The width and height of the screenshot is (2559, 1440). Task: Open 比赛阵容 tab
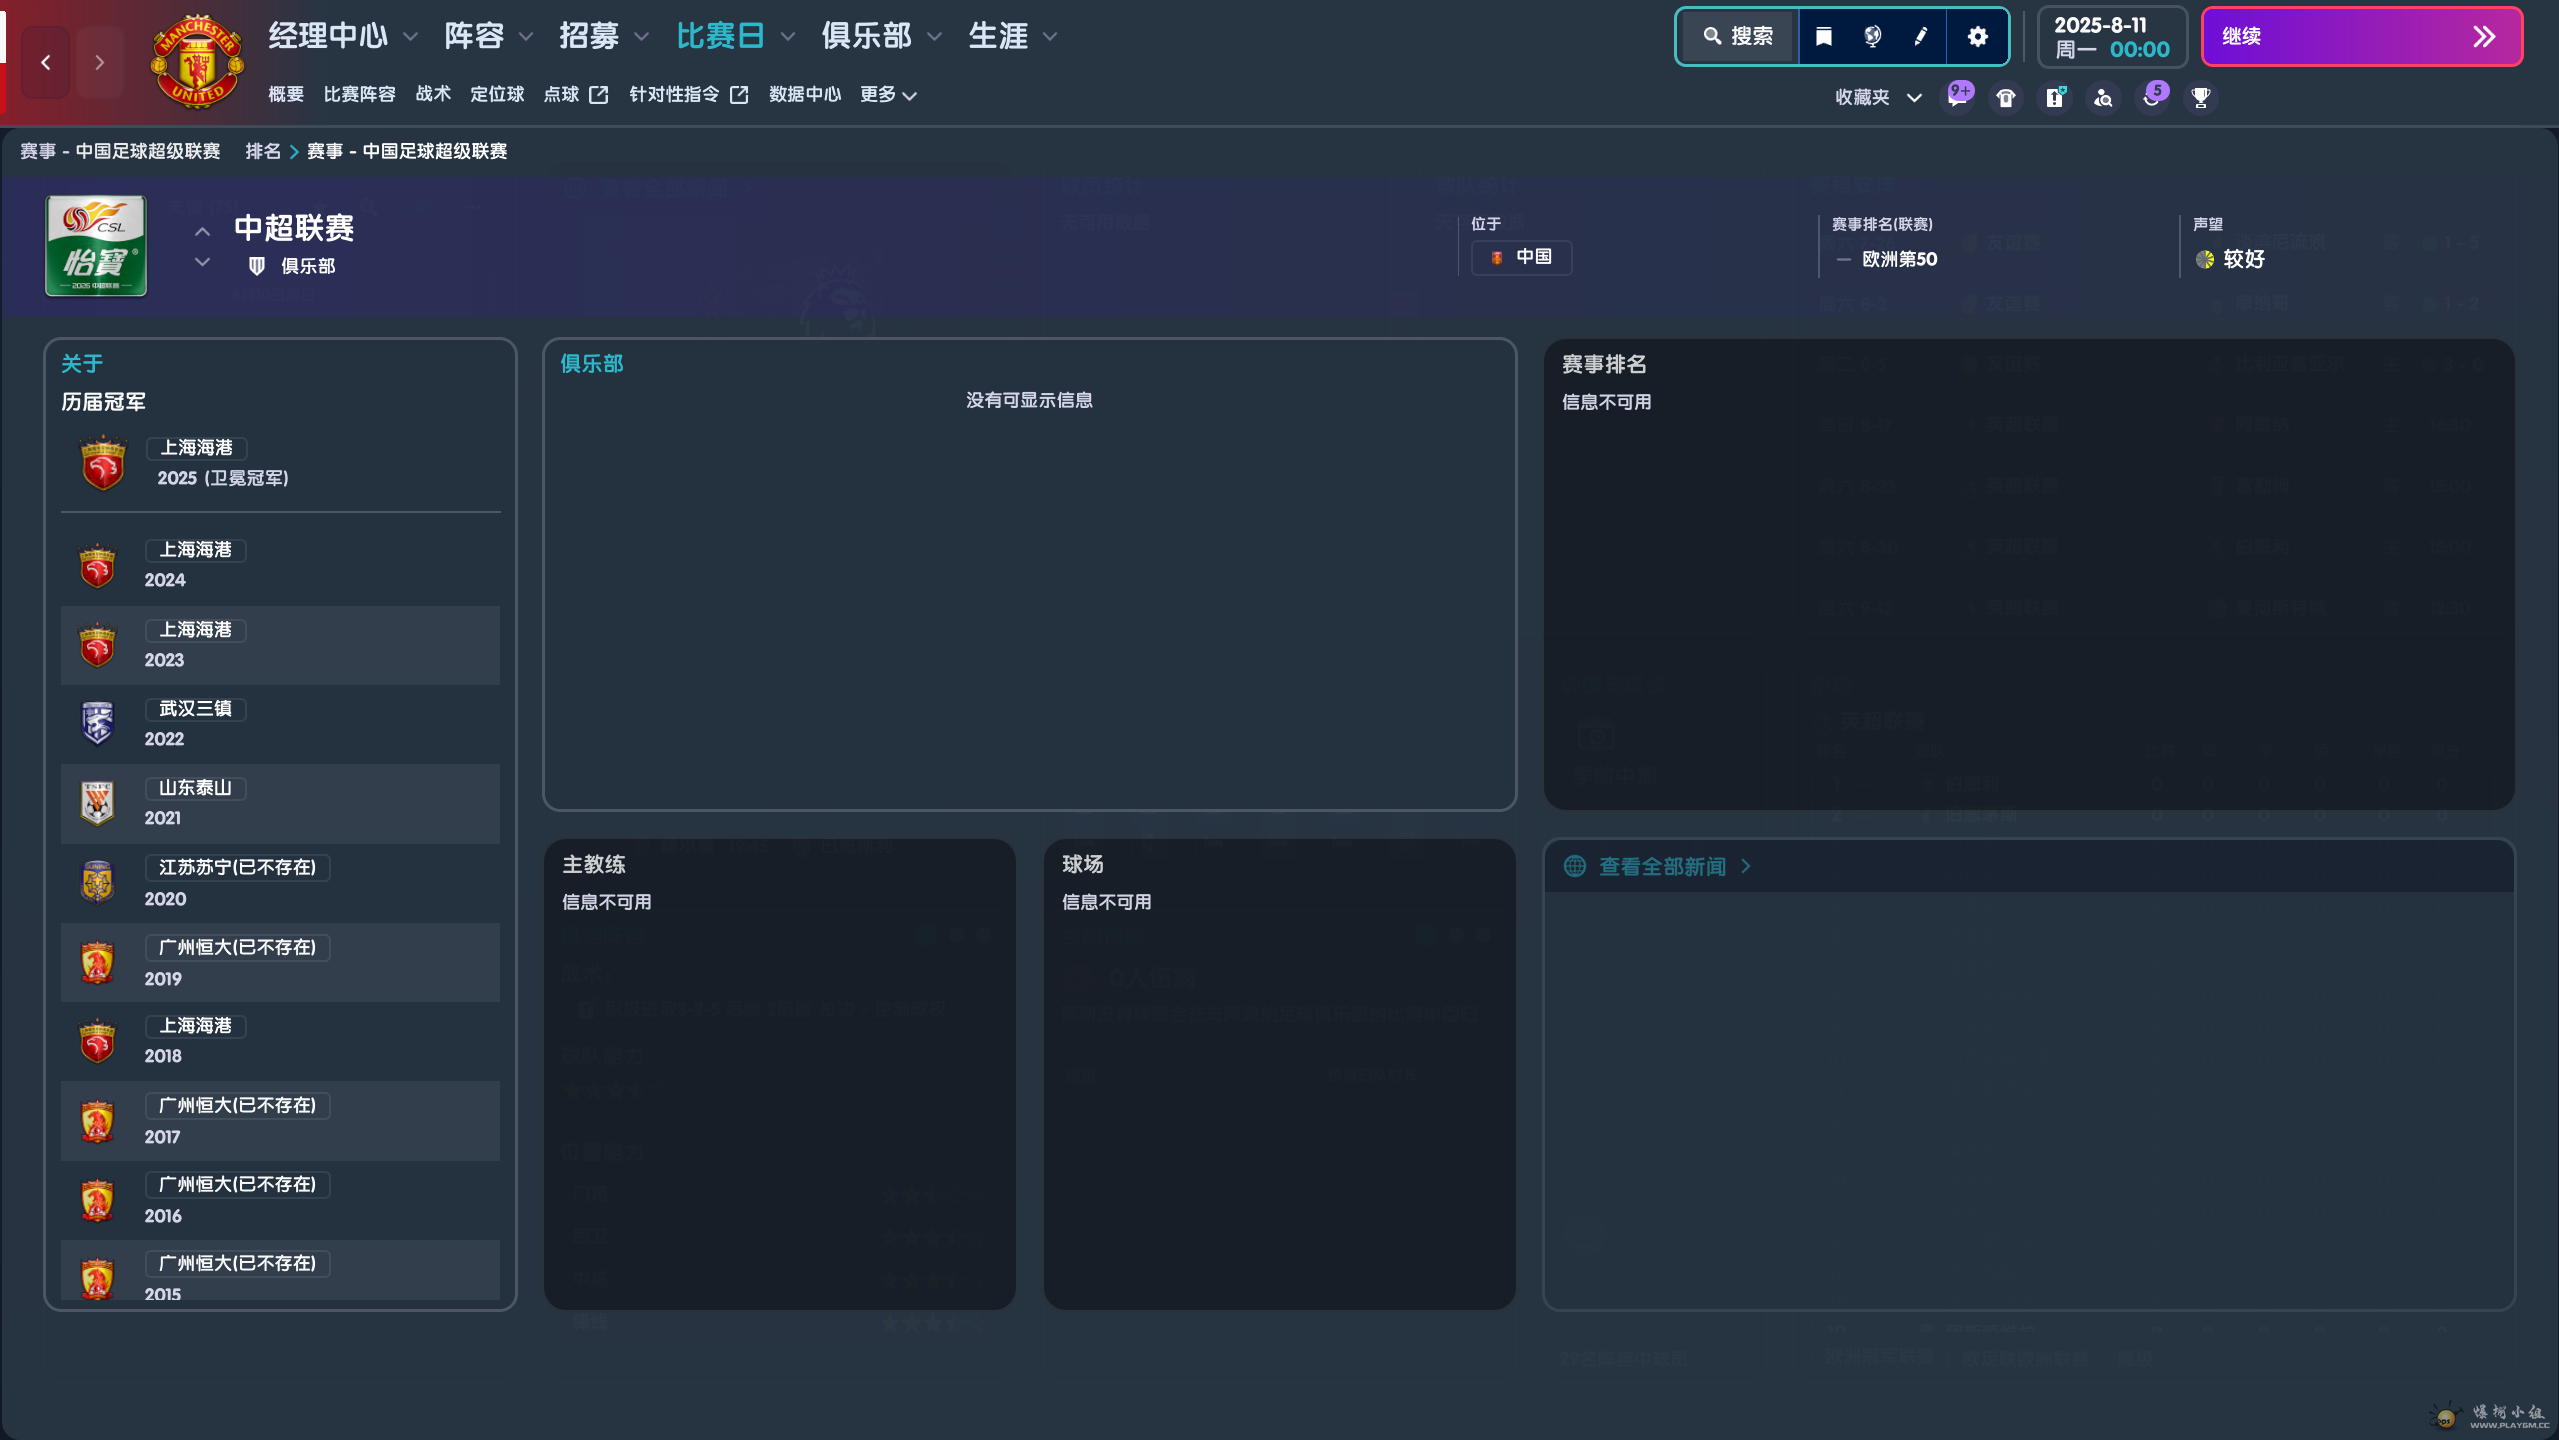(x=359, y=94)
